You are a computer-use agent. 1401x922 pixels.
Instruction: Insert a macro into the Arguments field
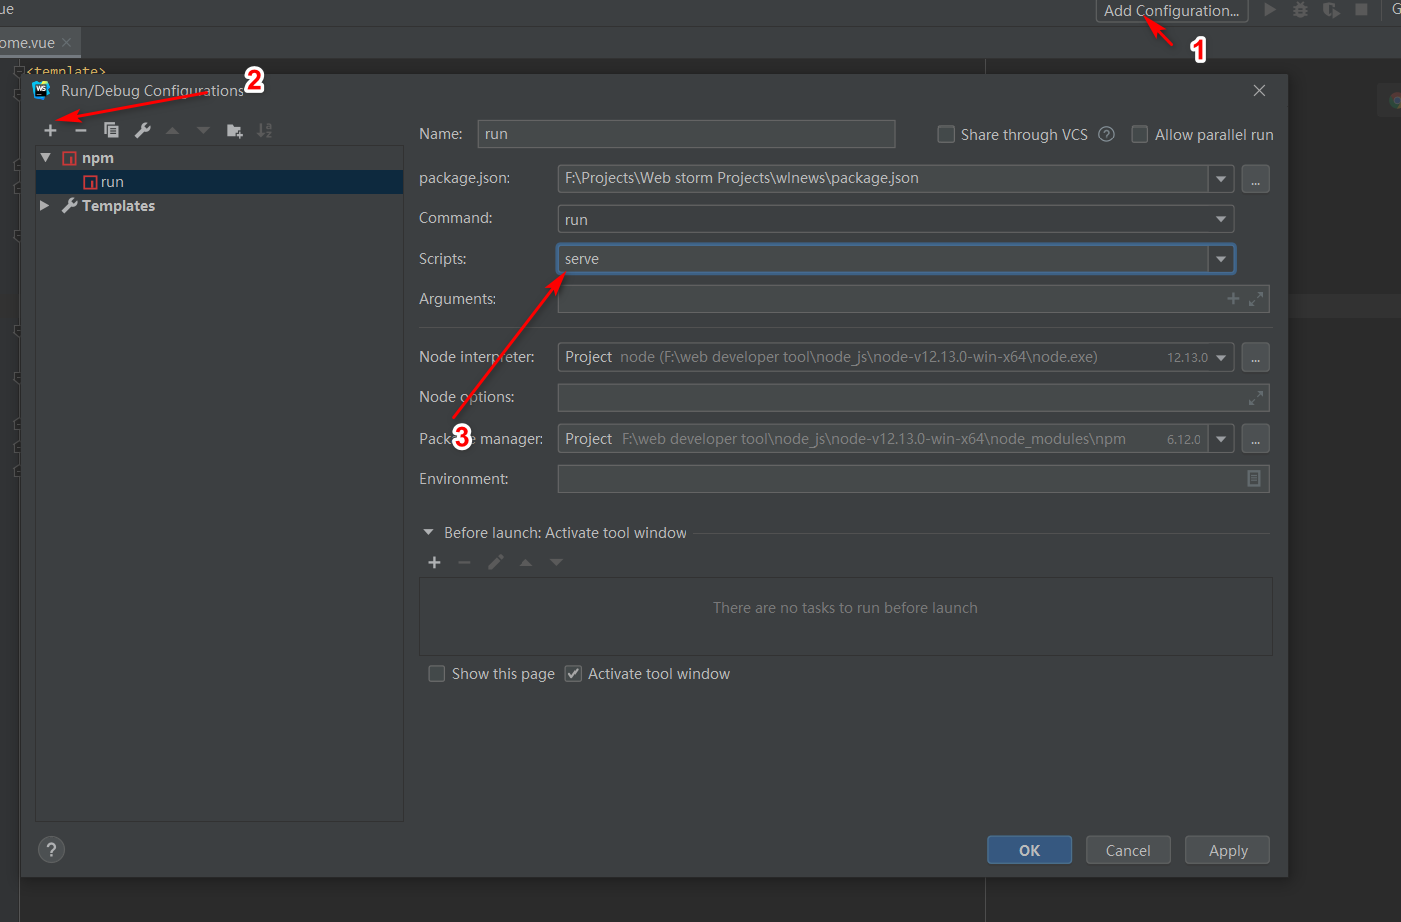pyautogui.click(x=1233, y=299)
